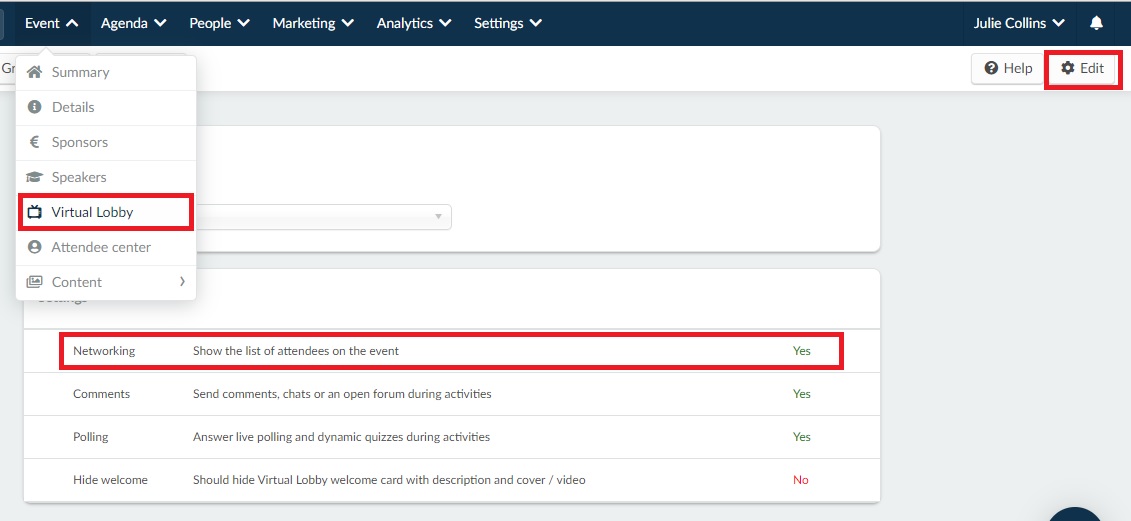Click the Summary home icon

tap(34, 72)
